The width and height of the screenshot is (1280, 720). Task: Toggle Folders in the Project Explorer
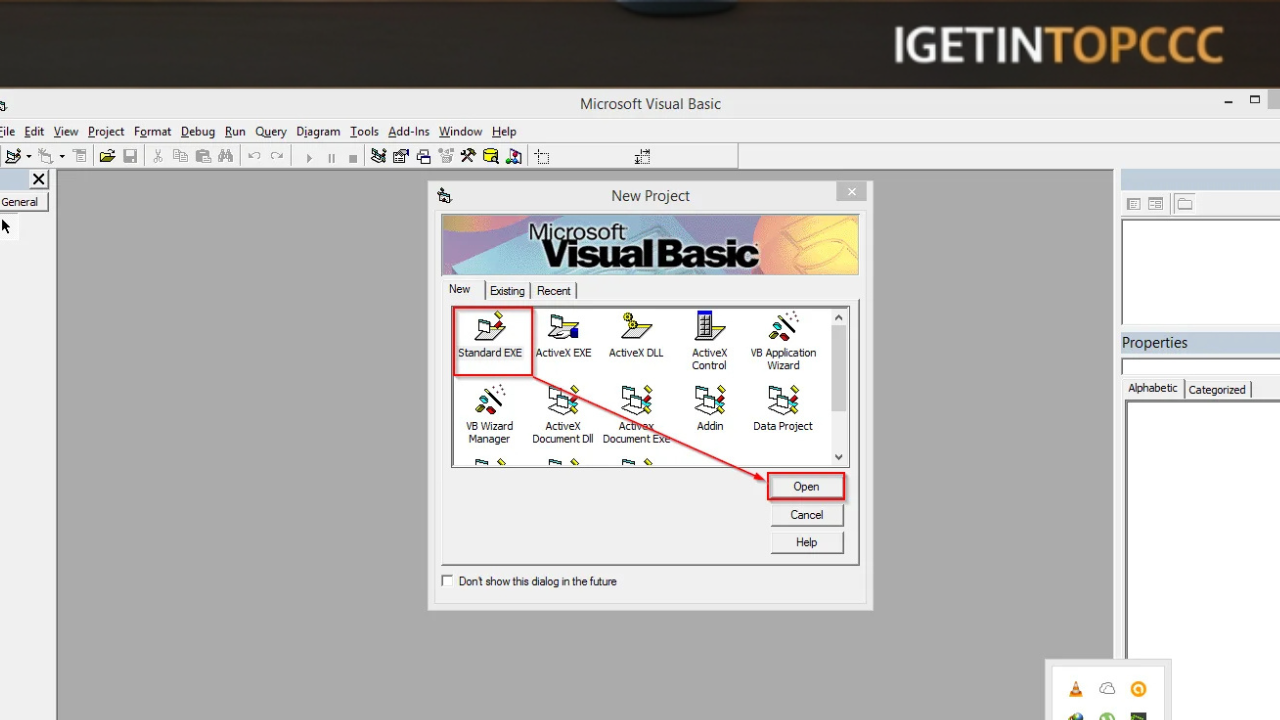click(1185, 204)
